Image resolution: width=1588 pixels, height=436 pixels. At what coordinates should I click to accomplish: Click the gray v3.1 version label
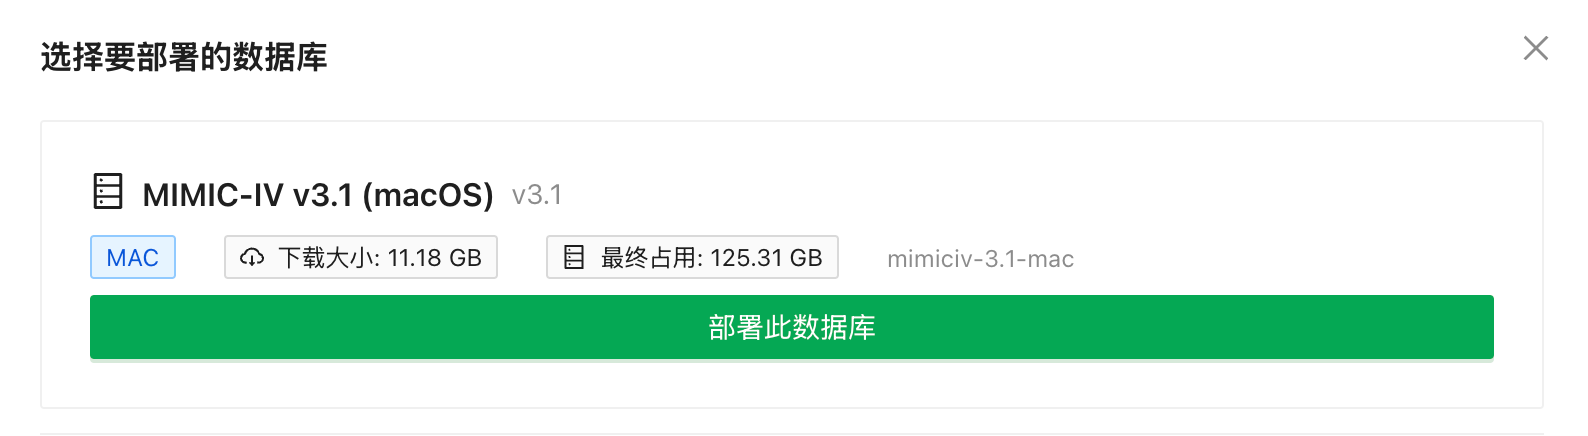click(x=537, y=195)
